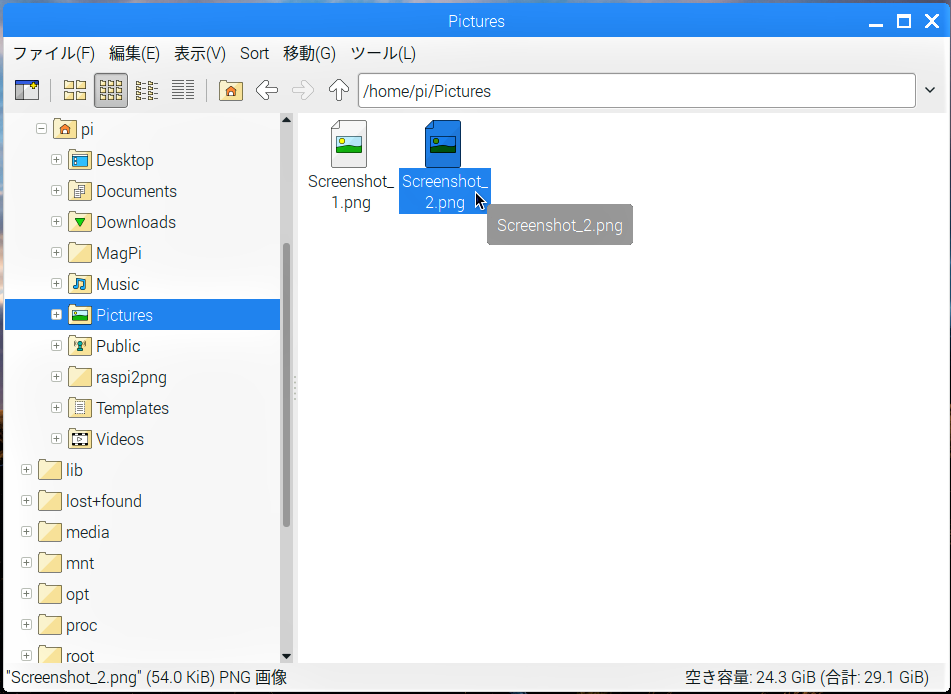Expand the lib folder node

pos(26,470)
